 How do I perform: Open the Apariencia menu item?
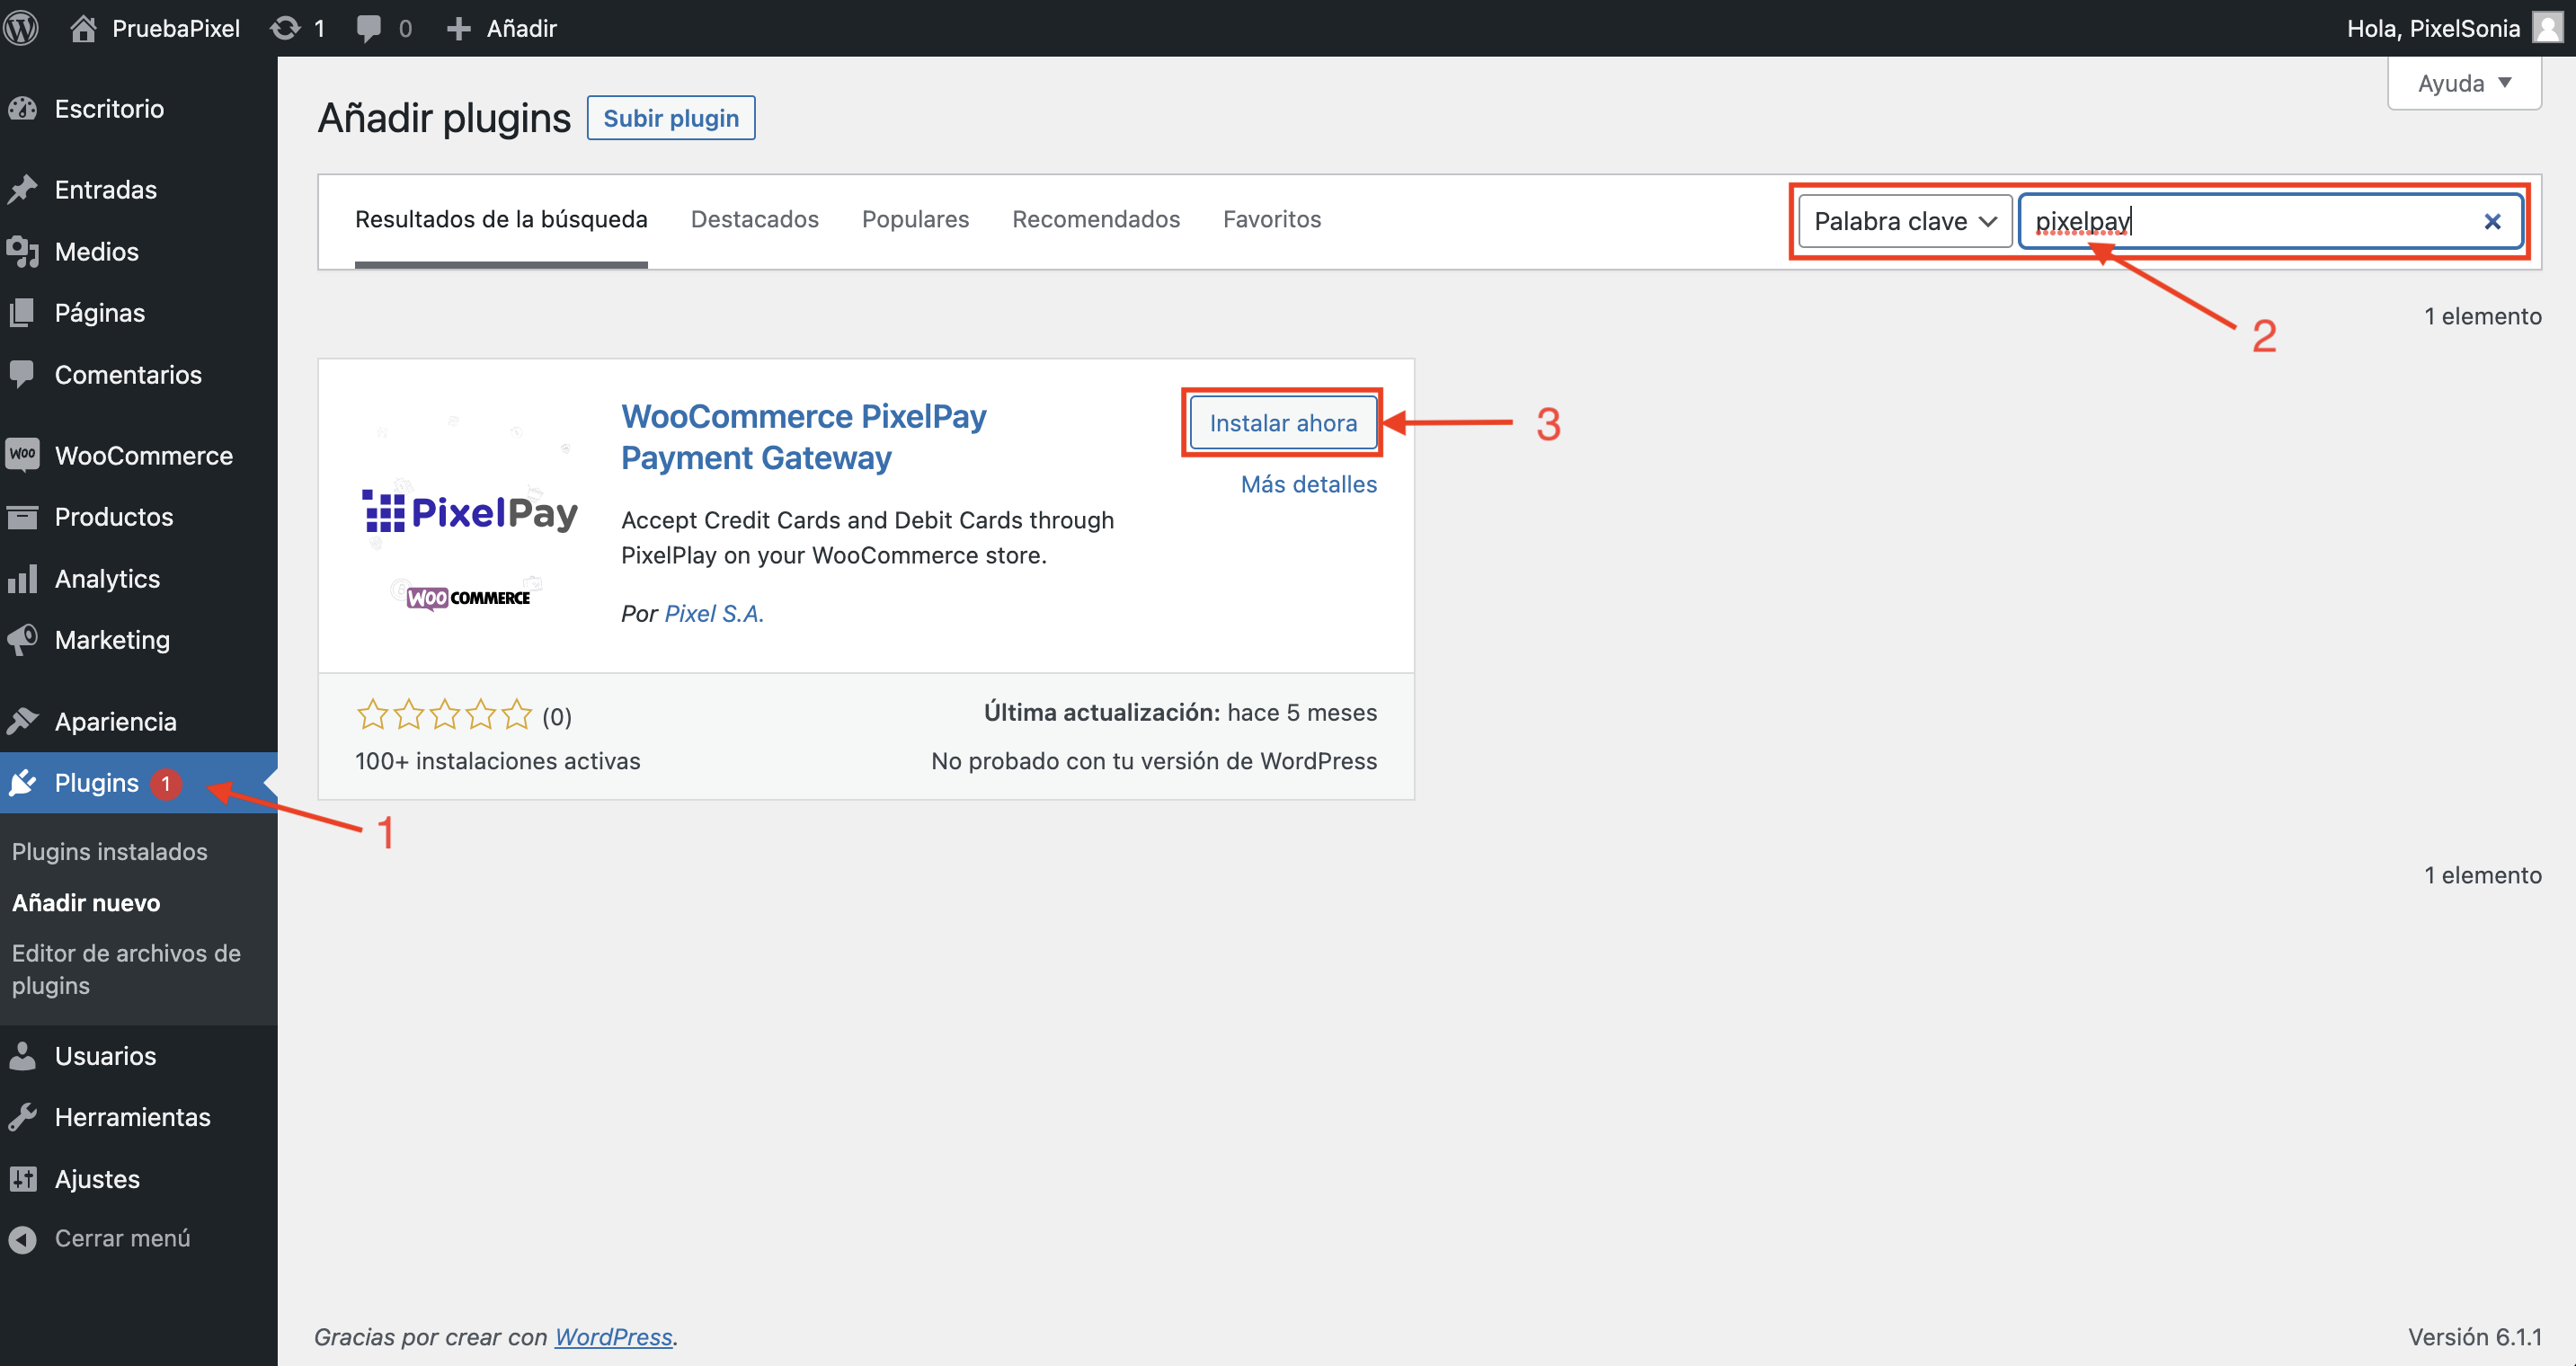[115, 721]
